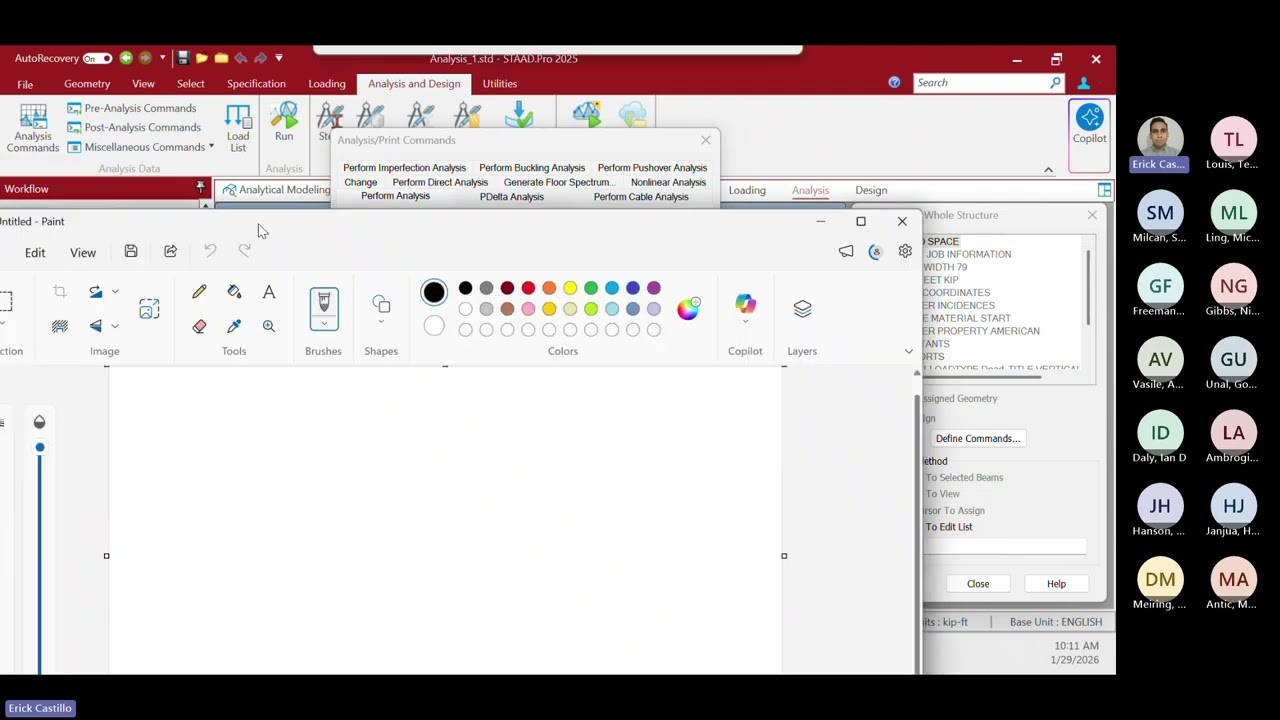1280x720 pixels.
Task: Expand Miscellaneous Commands dropdown
Action: (211, 147)
